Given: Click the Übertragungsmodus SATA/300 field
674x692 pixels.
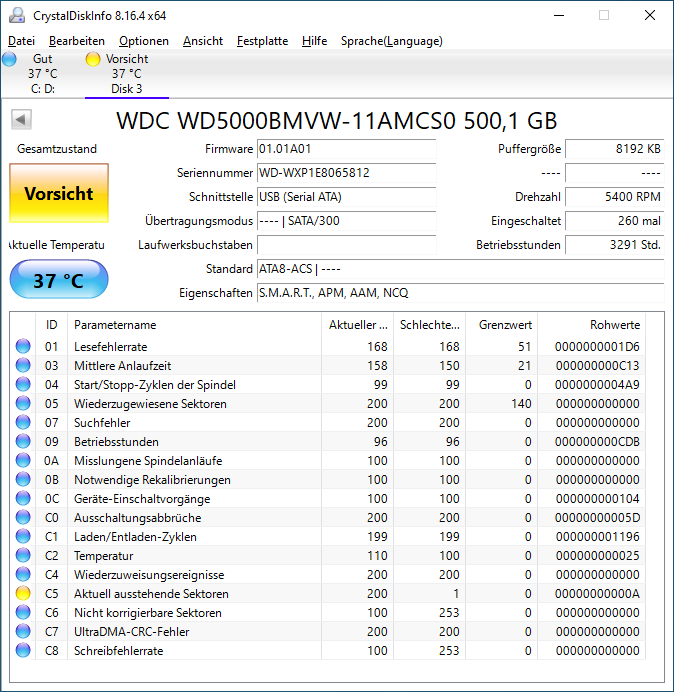Looking at the screenshot, I should 346,221.
